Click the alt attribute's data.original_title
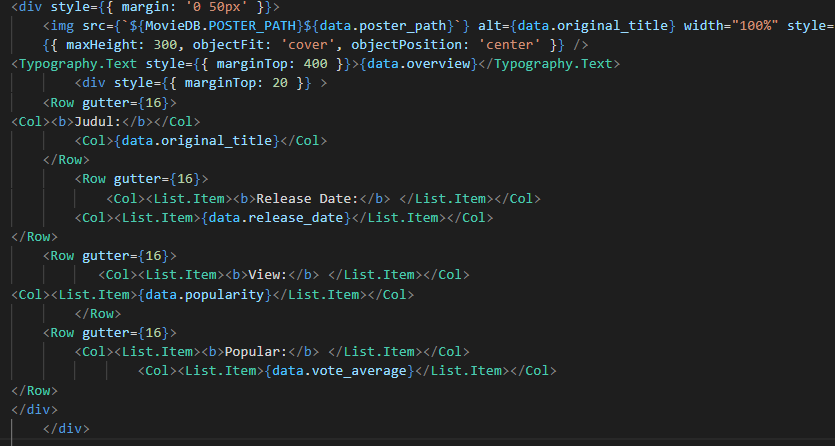 592,26
